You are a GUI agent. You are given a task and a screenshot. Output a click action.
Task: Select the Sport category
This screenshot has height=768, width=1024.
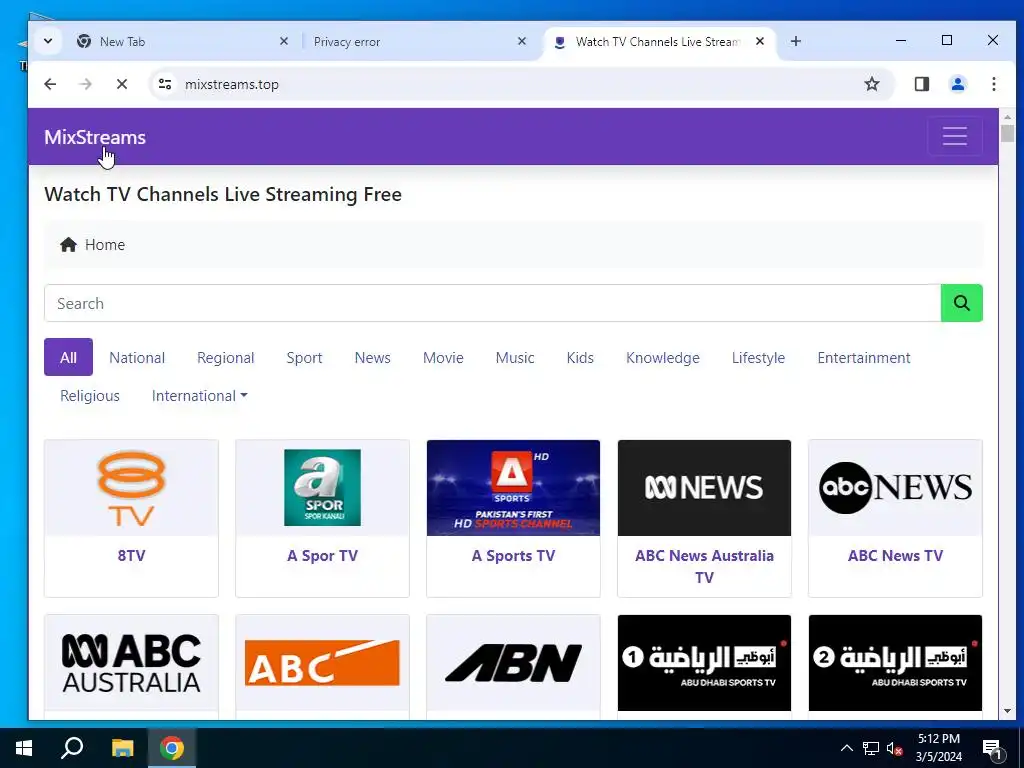pos(304,357)
